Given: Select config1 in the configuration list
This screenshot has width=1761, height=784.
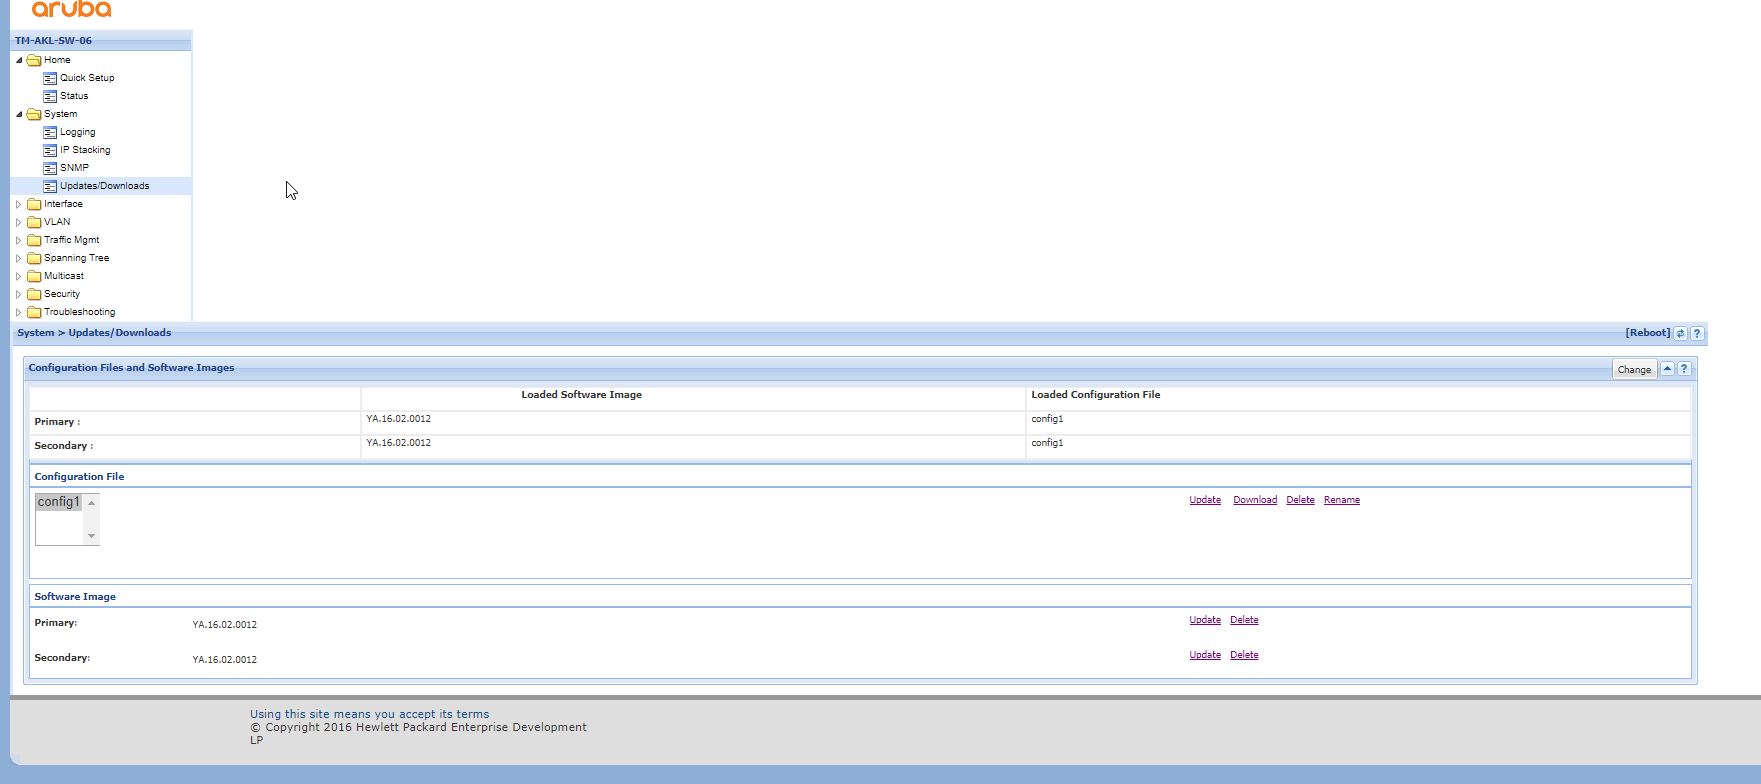Looking at the screenshot, I should (x=58, y=502).
